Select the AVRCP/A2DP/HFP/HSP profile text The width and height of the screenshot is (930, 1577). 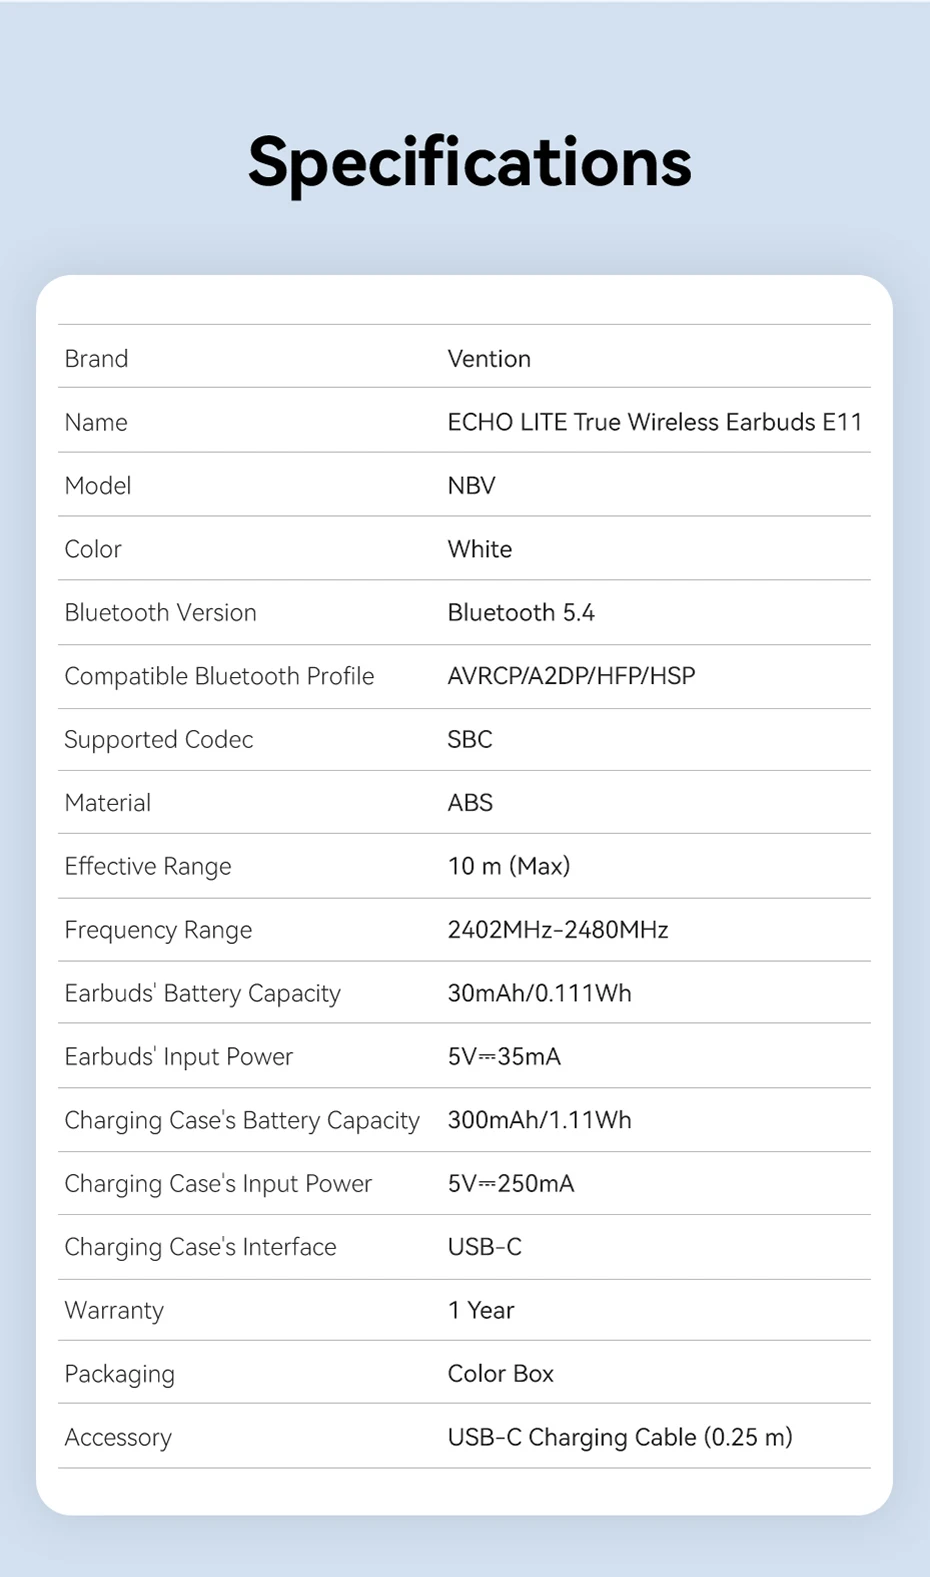(x=571, y=676)
